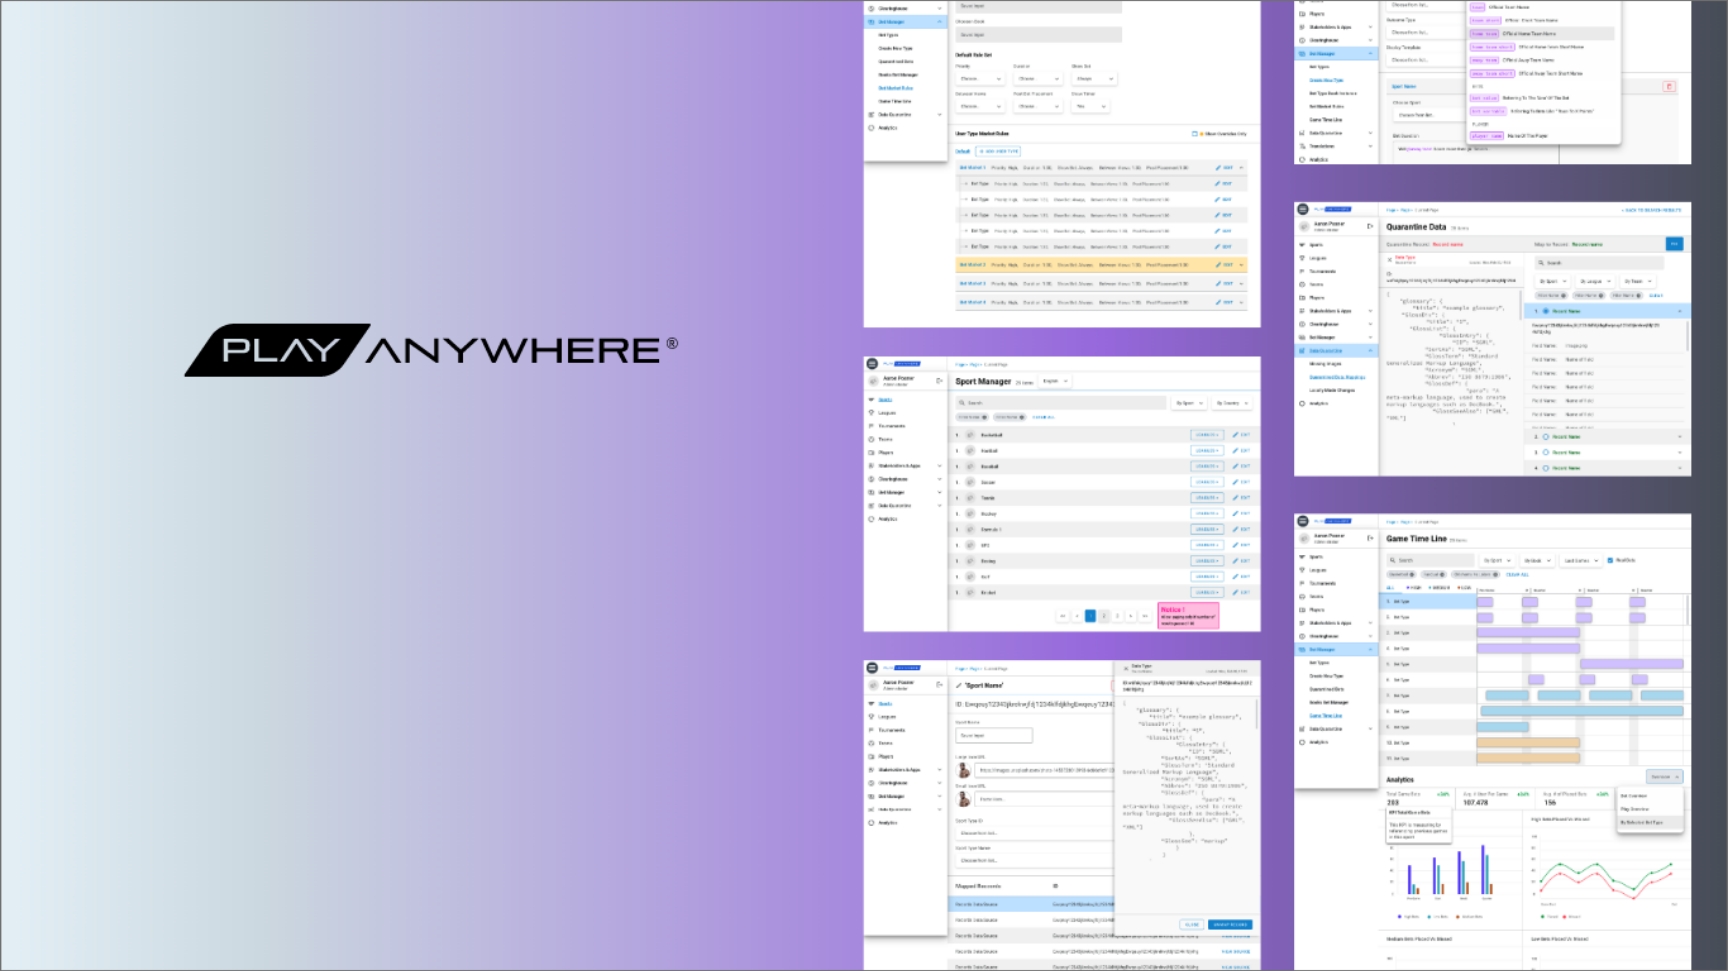
Task: Open By Sport filter in Sport Manager
Action: click(x=1189, y=403)
